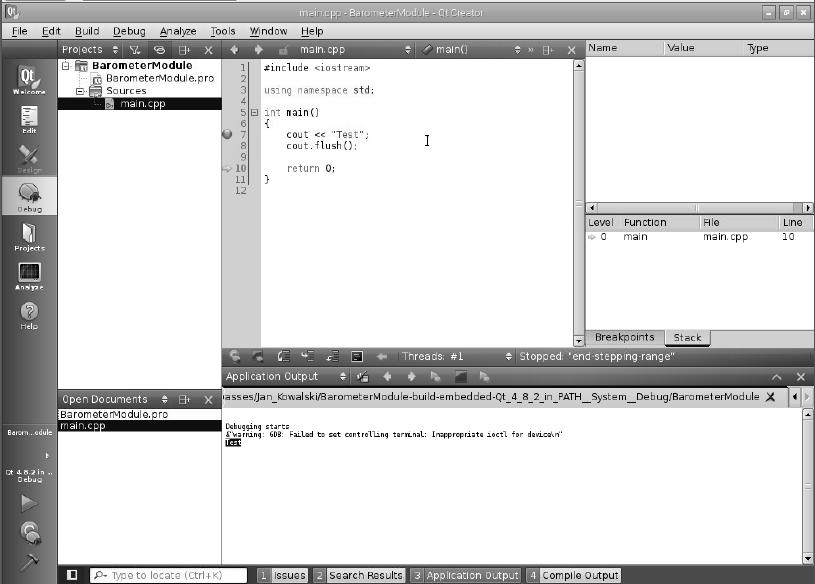The image size is (815, 584).
Task: Close the main.cpp editor document
Action: (x=572, y=50)
